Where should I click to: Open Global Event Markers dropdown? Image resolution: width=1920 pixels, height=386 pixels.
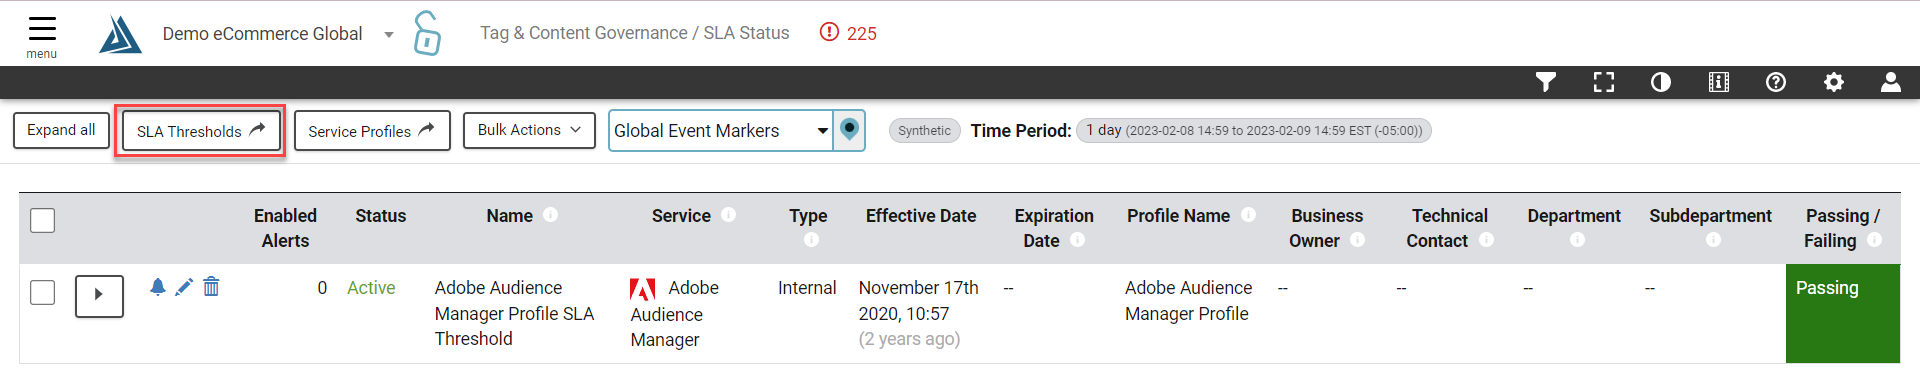721,130
